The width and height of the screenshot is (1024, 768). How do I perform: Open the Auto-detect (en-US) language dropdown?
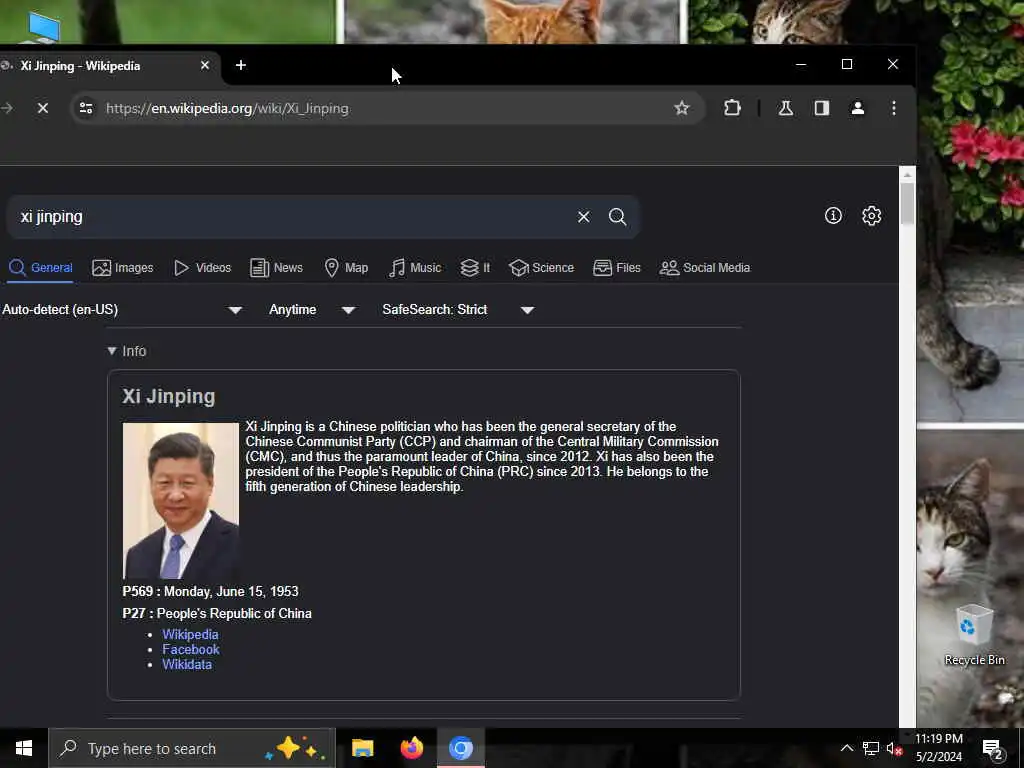click(x=122, y=310)
